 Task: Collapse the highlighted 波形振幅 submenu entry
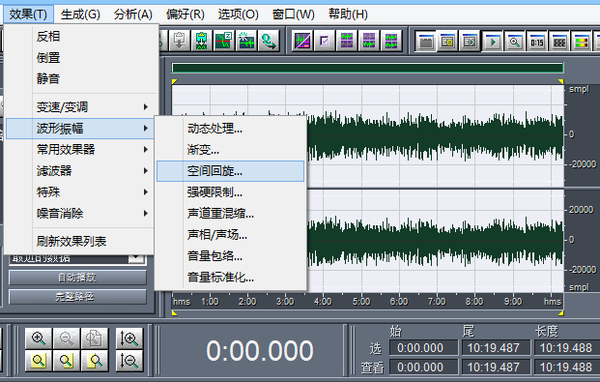80,128
